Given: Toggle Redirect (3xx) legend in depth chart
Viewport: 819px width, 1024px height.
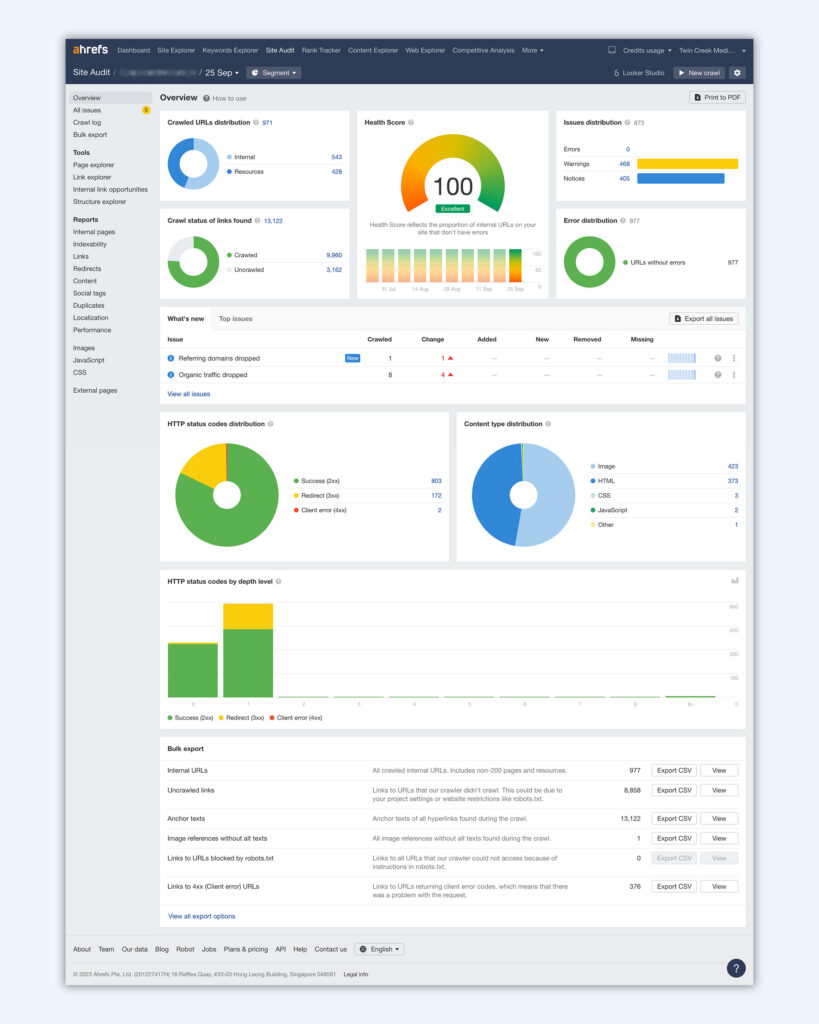Looking at the screenshot, I should pos(241,718).
